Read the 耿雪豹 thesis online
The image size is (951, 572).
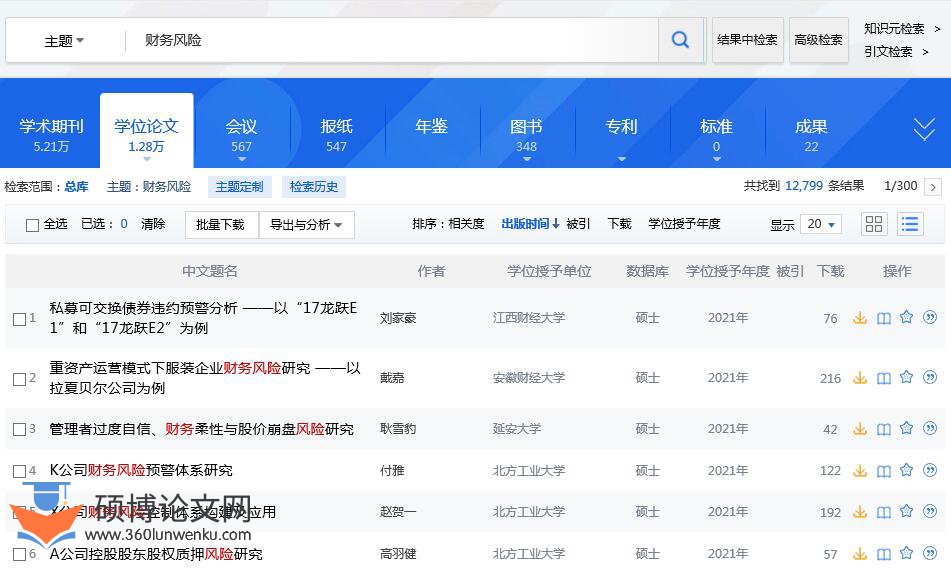(884, 429)
